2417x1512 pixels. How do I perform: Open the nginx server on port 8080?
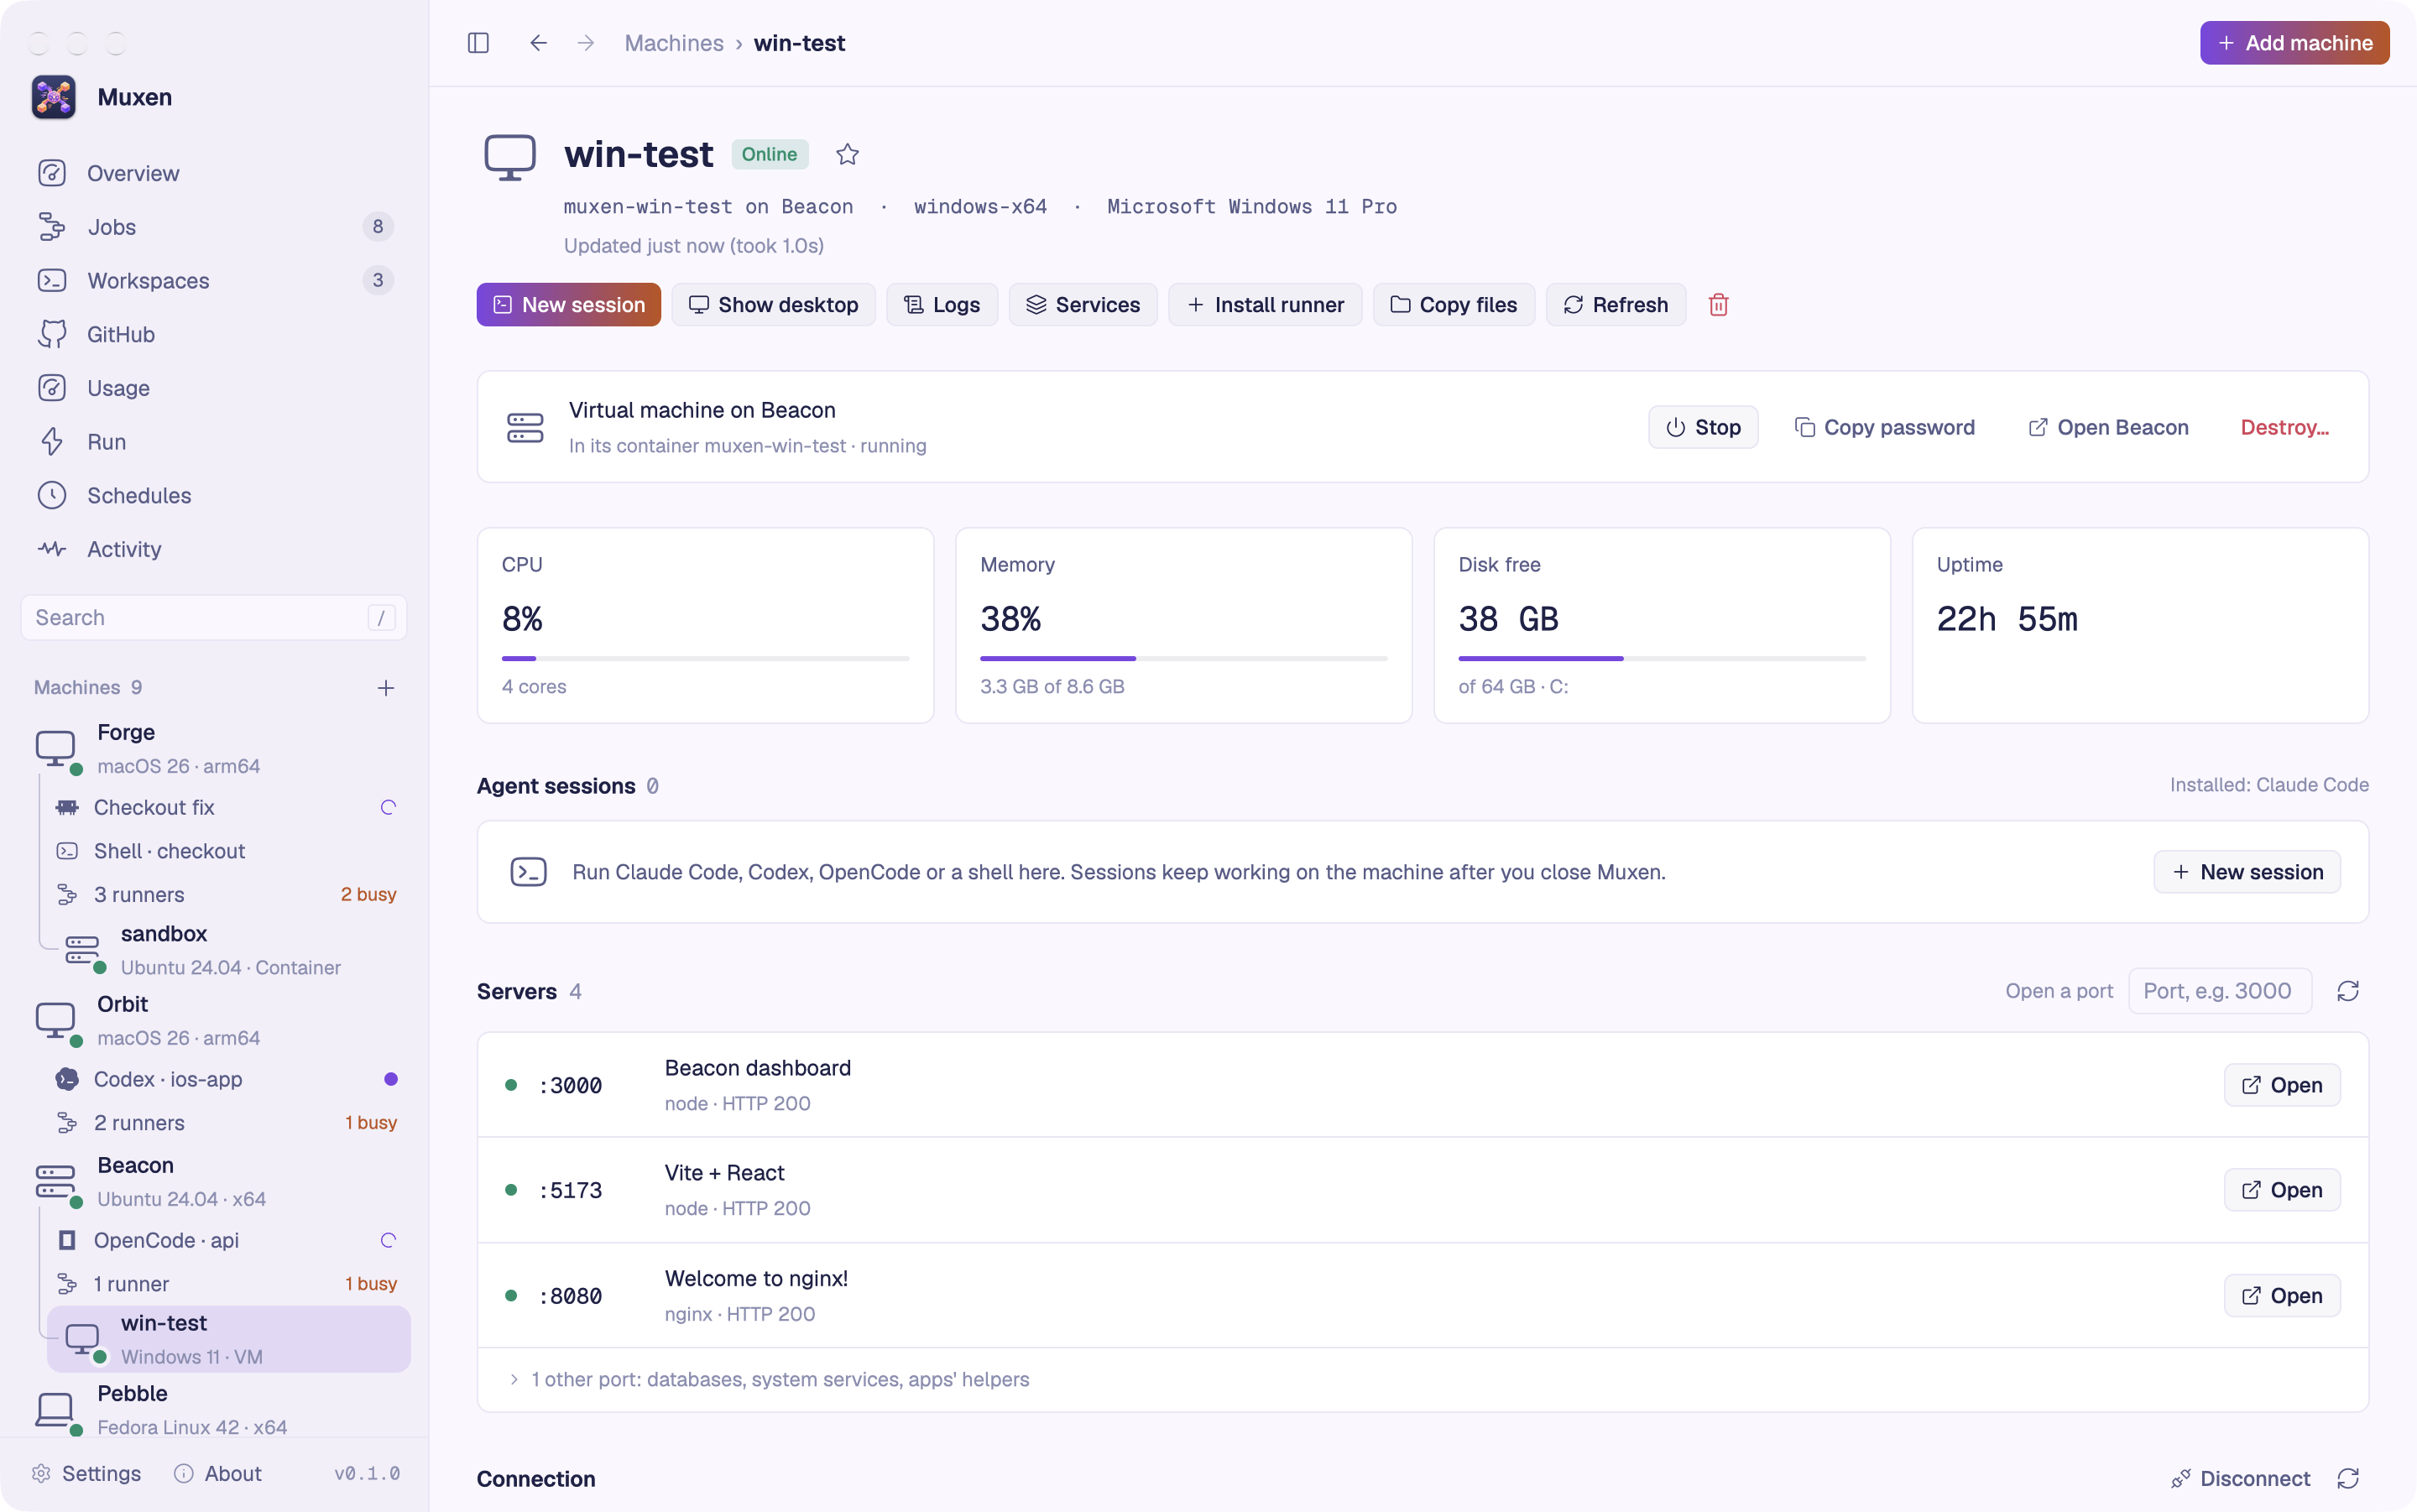tap(2282, 1295)
